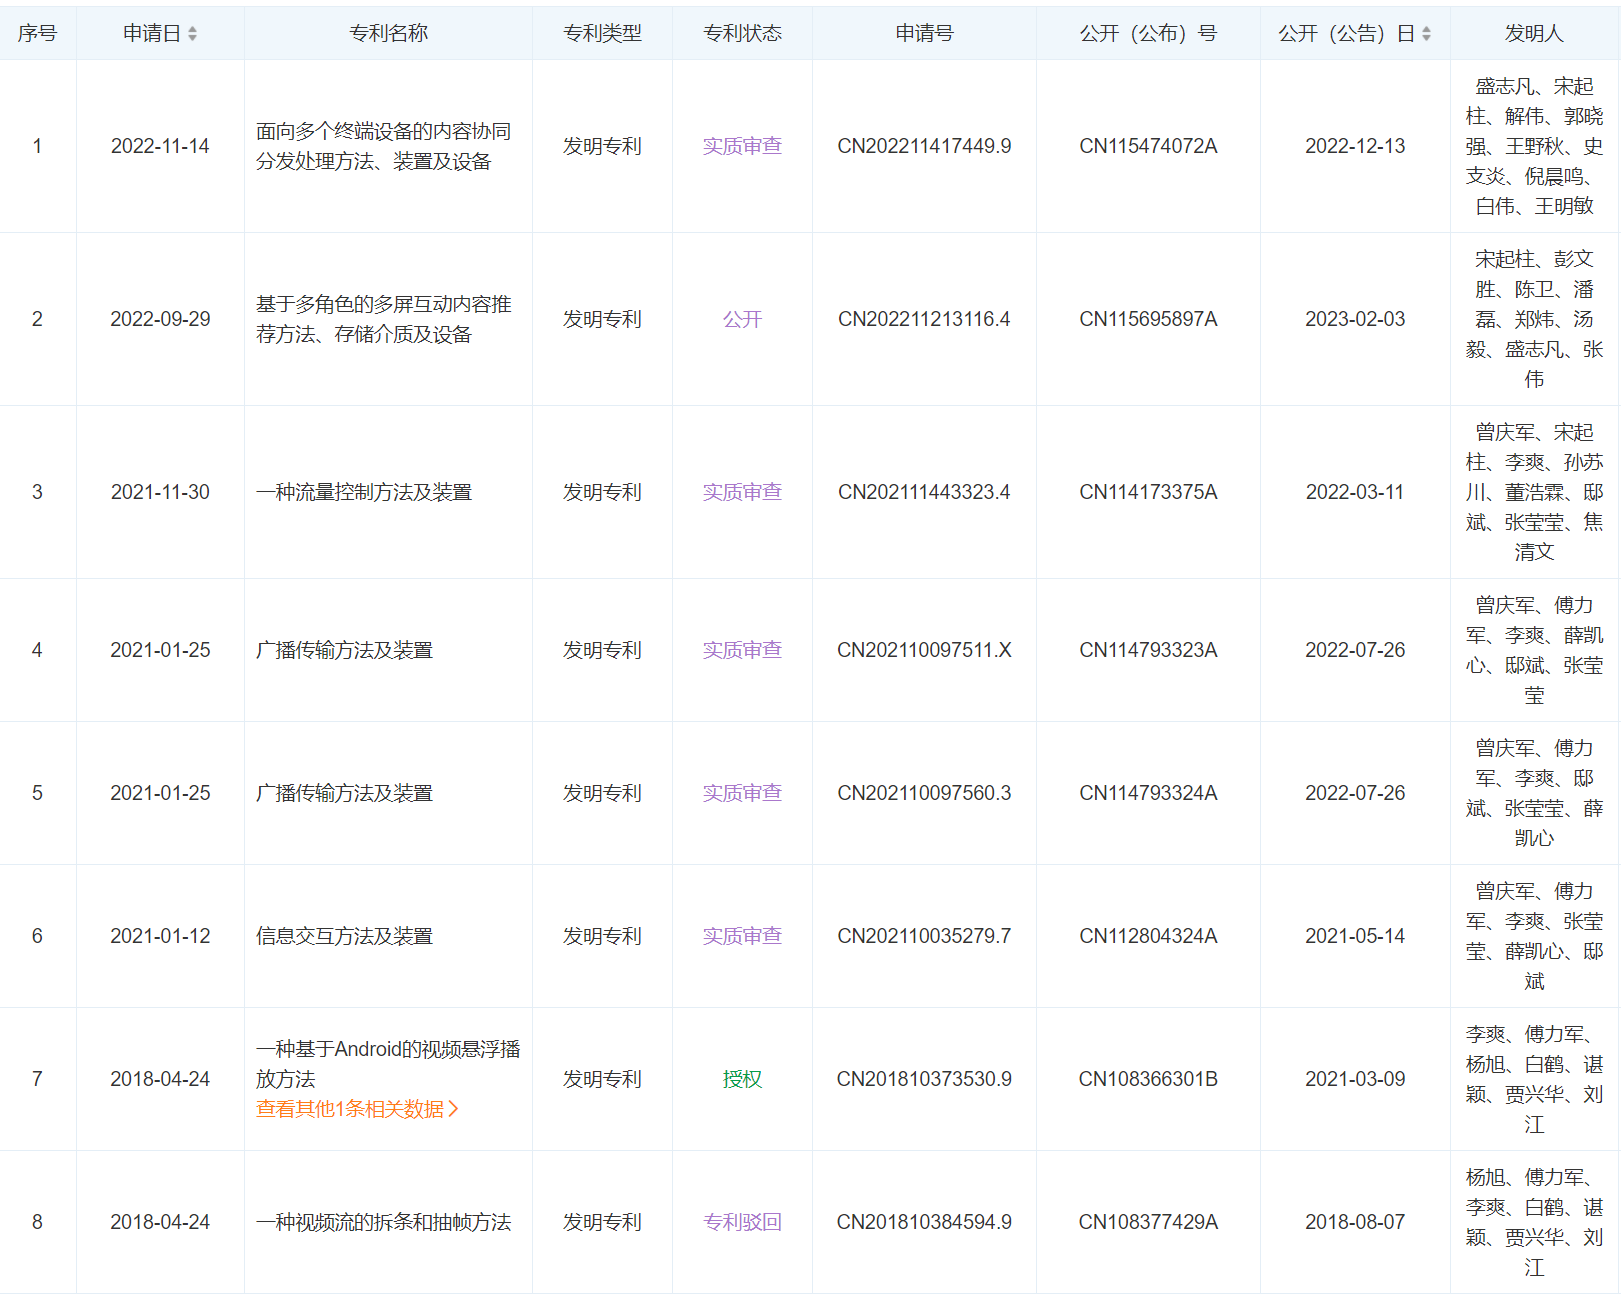Click application date 2022-09-29
This screenshot has width=1621, height=1299.
pyautogui.click(x=160, y=319)
